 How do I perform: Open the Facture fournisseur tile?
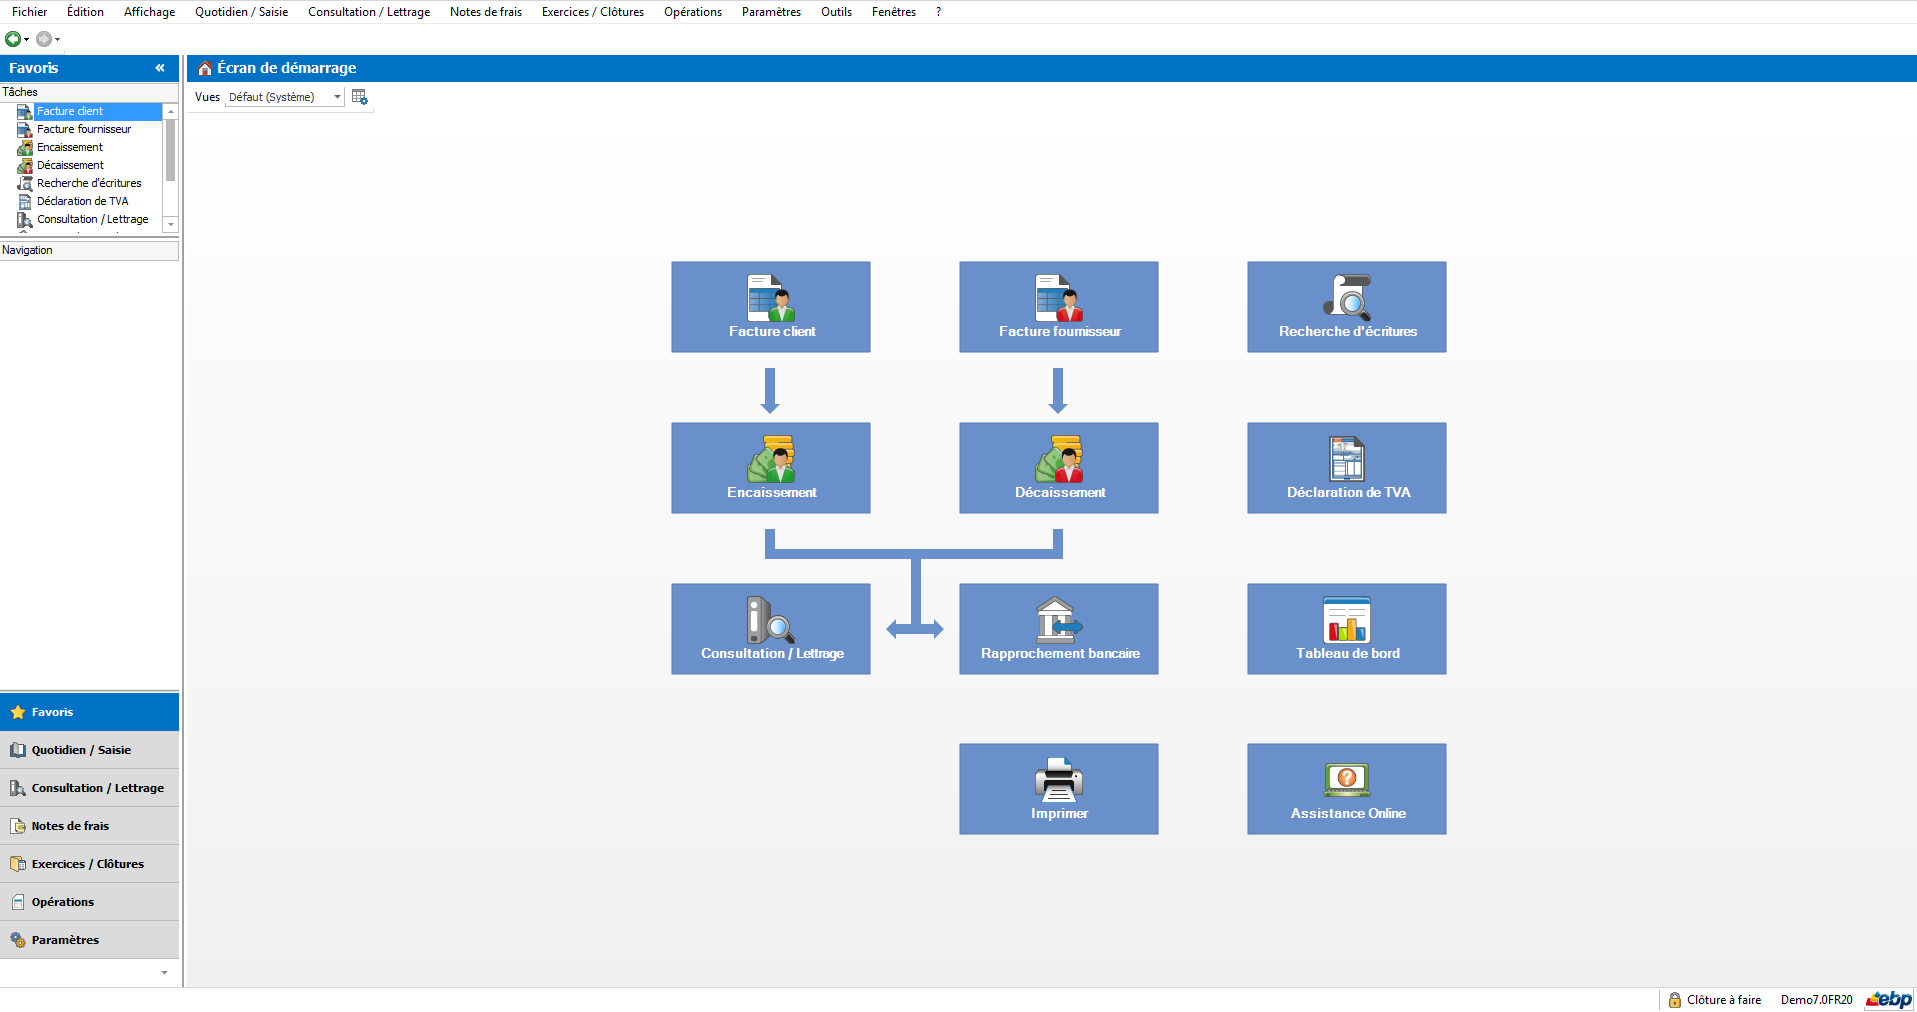pyautogui.click(x=1058, y=307)
